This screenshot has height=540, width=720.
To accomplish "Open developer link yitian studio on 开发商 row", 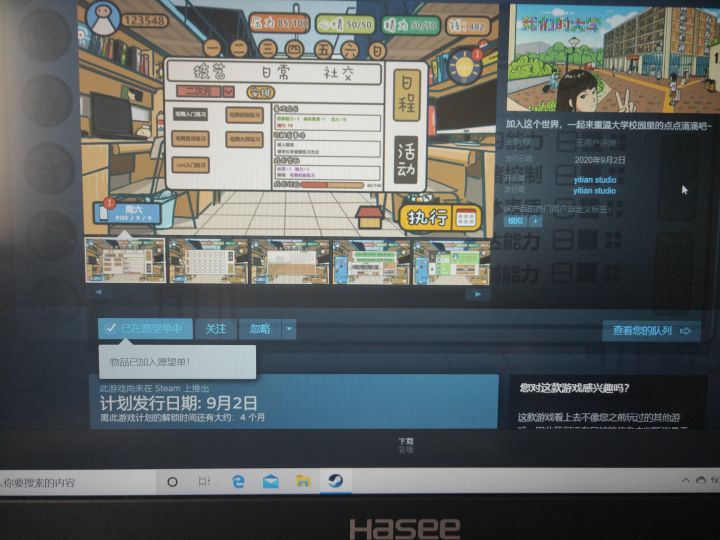I will point(595,180).
